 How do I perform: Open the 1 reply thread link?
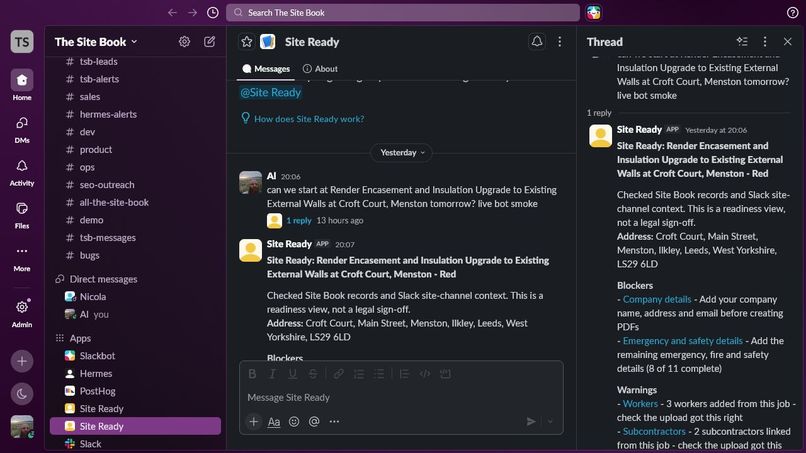click(x=299, y=221)
